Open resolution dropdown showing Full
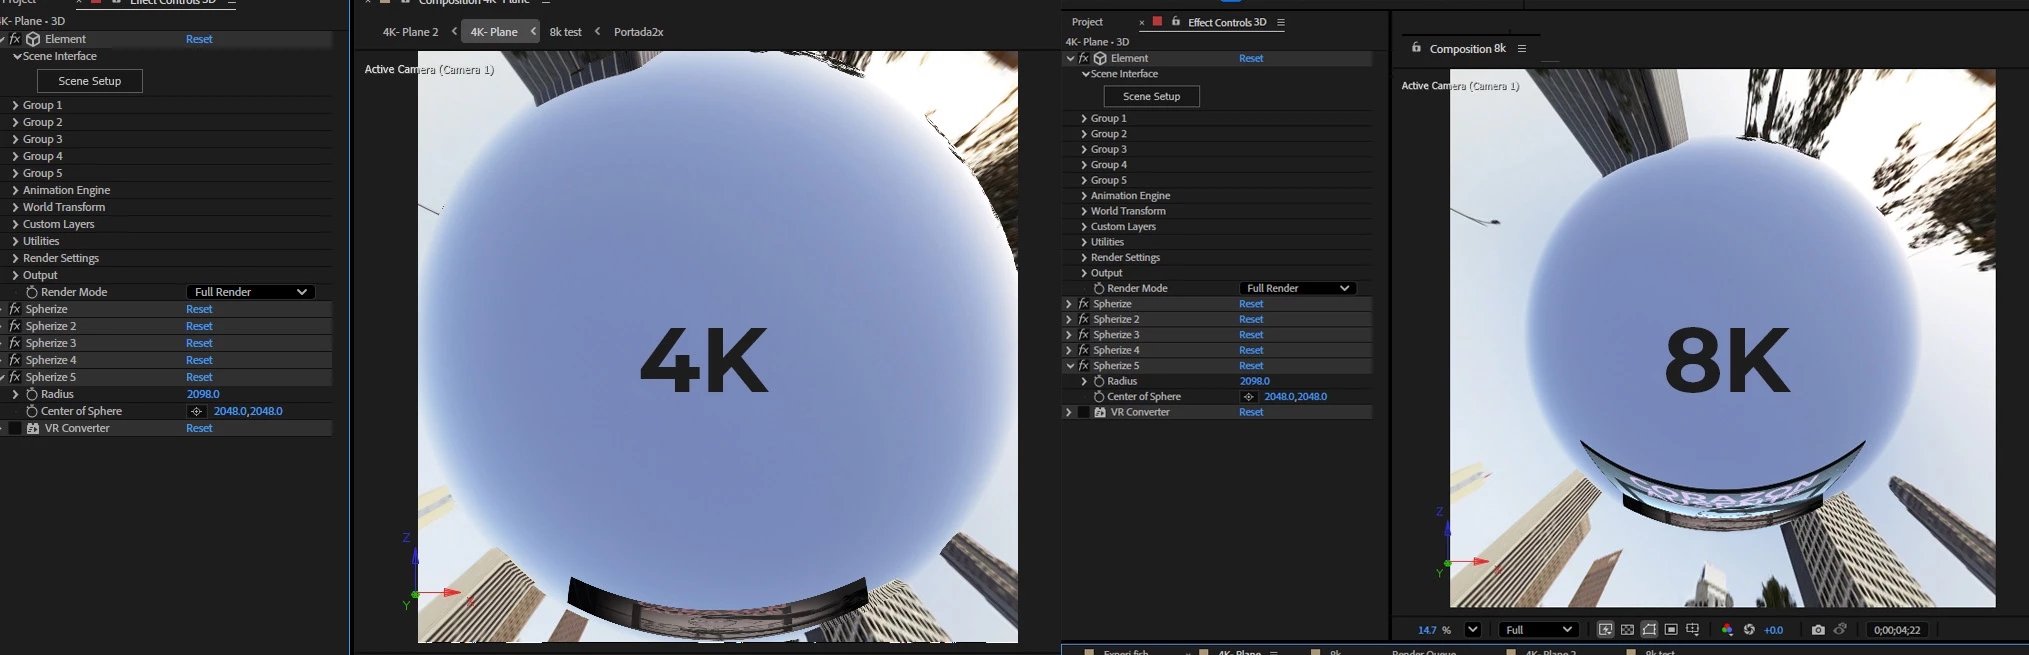The width and height of the screenshot is (2029, 655). pos(1538,630)
